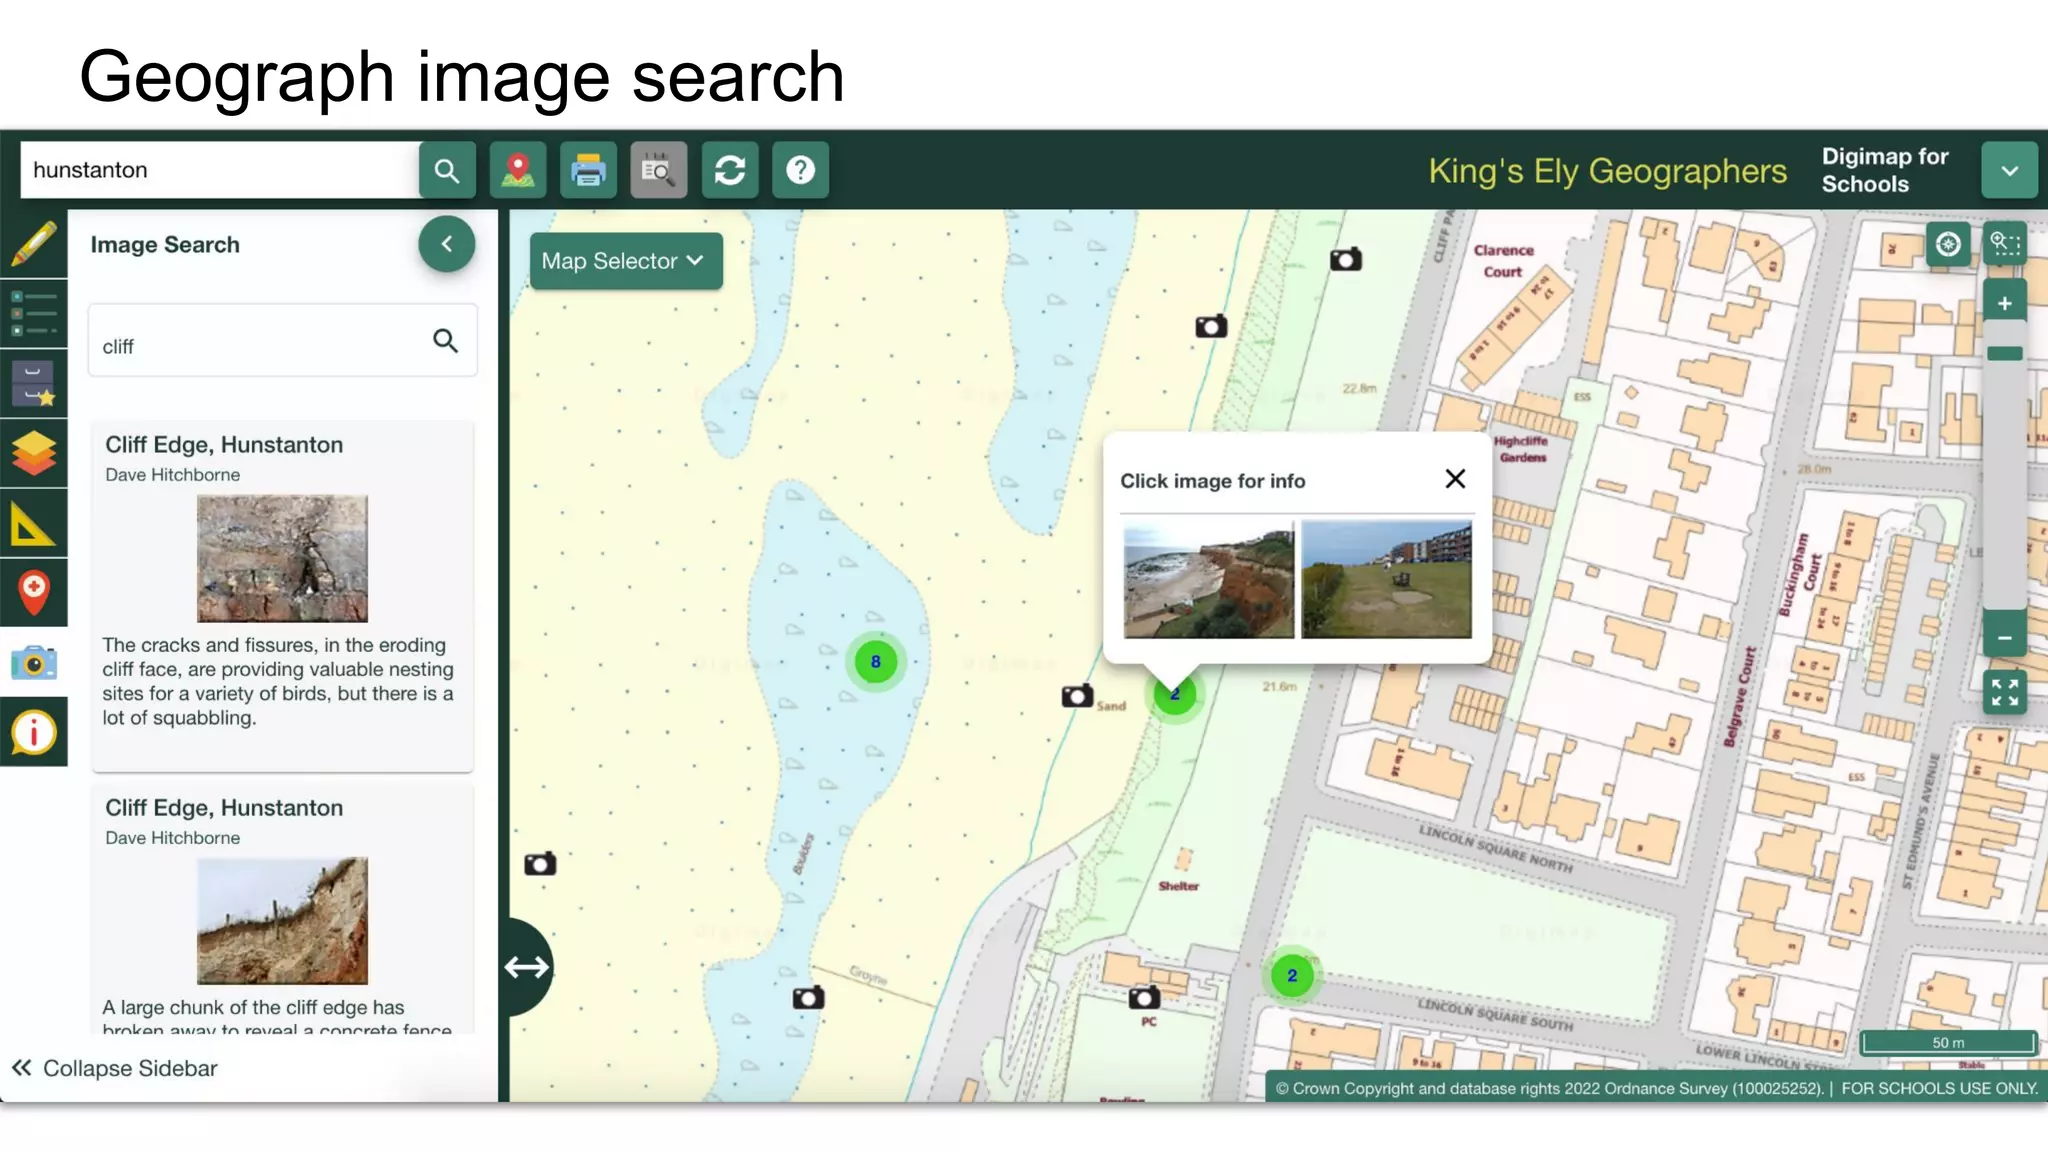The height and width of the screenshot is (1152, 2048).
Task: Click the 'Image Search' panel heading
Action: pos(165,245)
